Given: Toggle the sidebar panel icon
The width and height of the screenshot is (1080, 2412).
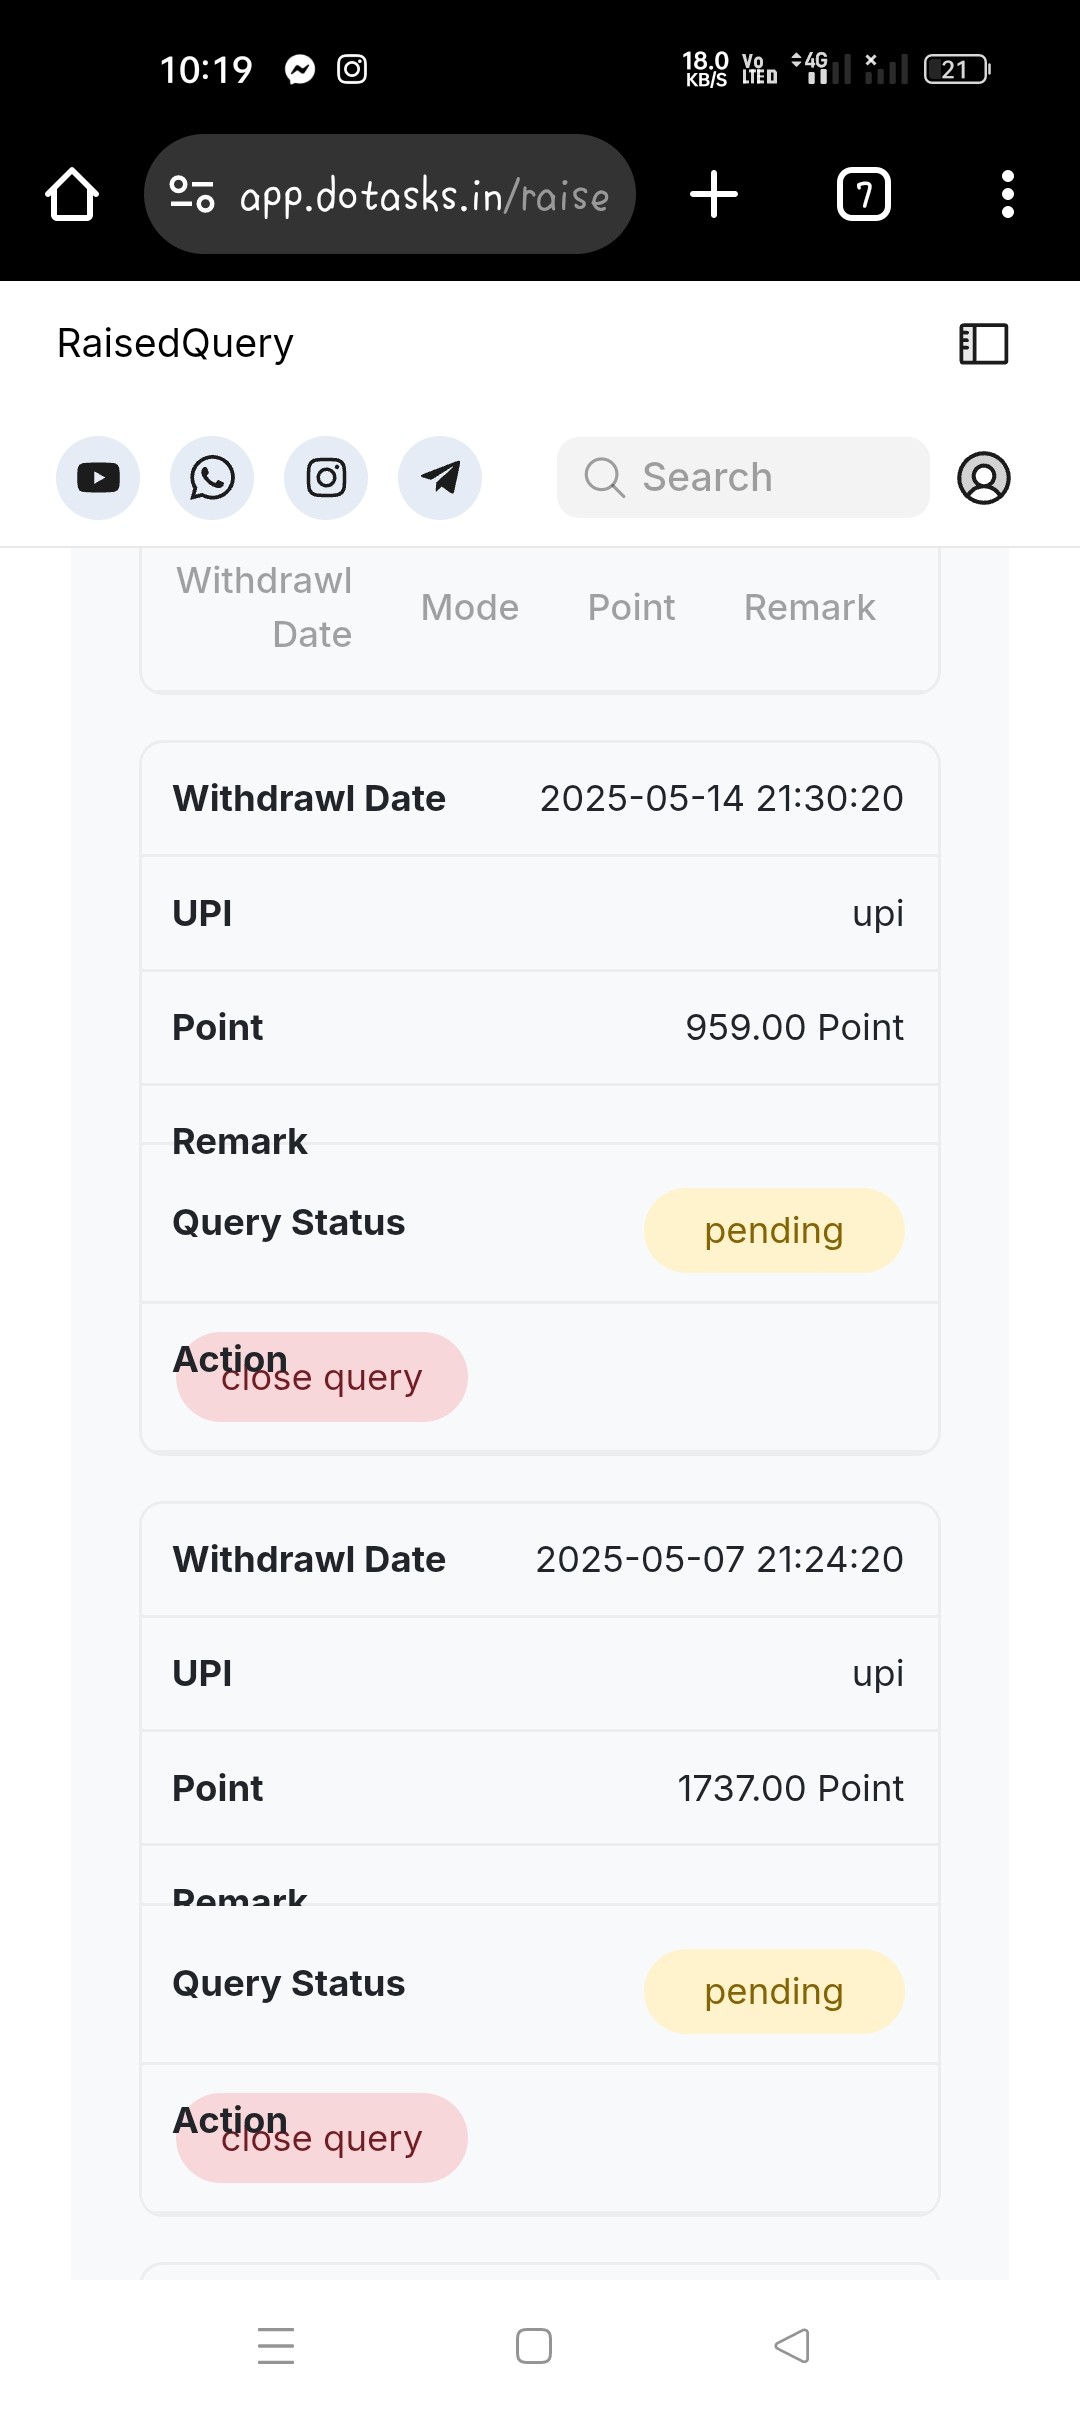Looking at the screenshot, I should pos(984,344).
